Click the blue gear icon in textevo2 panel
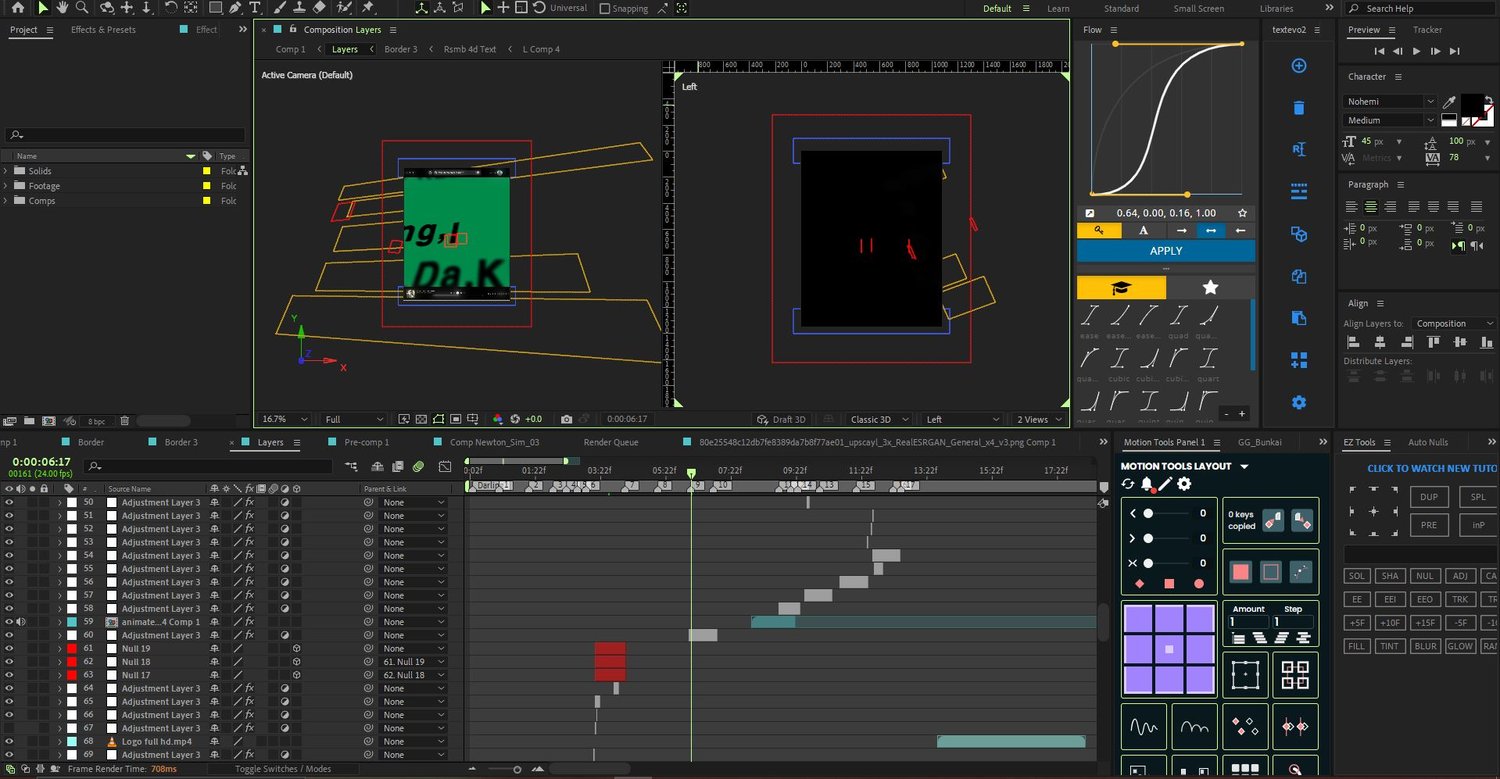 pos(1299,402)
